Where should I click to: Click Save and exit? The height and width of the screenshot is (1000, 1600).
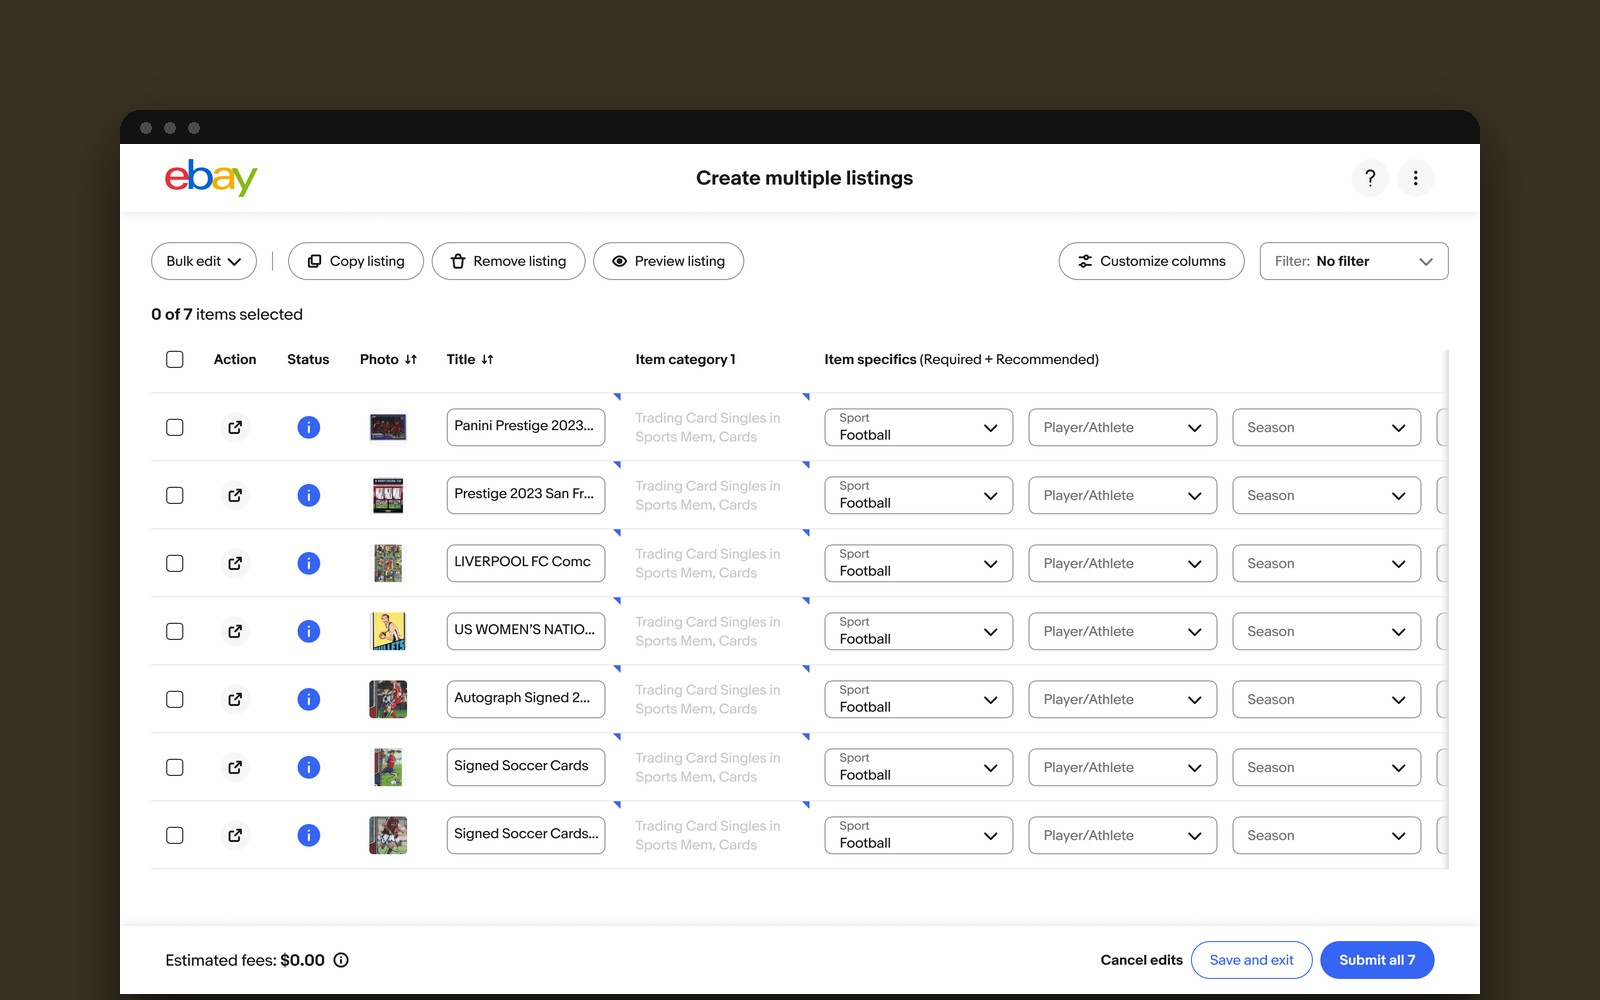click(x=1252, y=960)
